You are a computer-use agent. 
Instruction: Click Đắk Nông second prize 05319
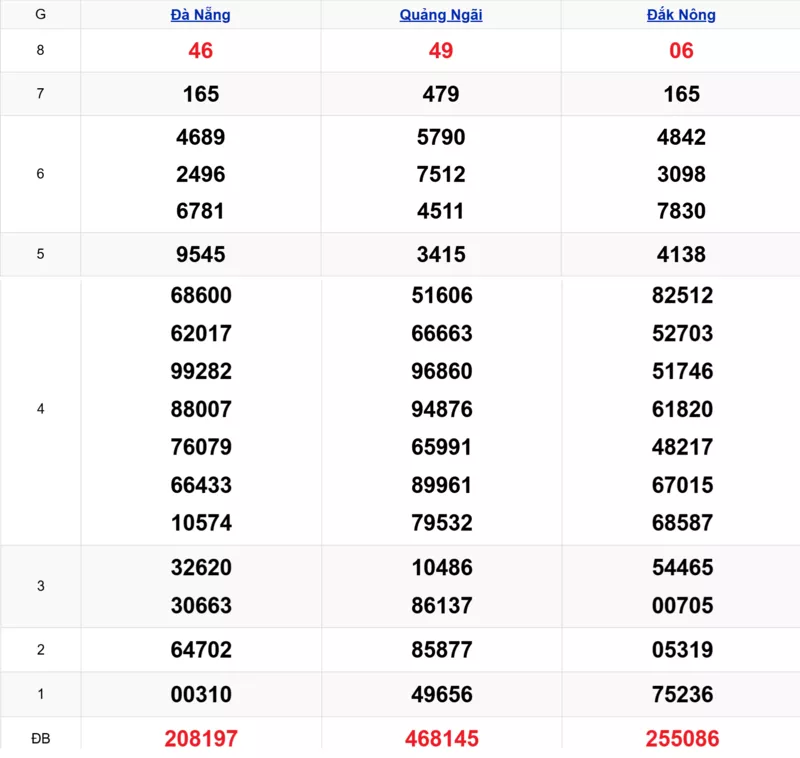[681, 650]
